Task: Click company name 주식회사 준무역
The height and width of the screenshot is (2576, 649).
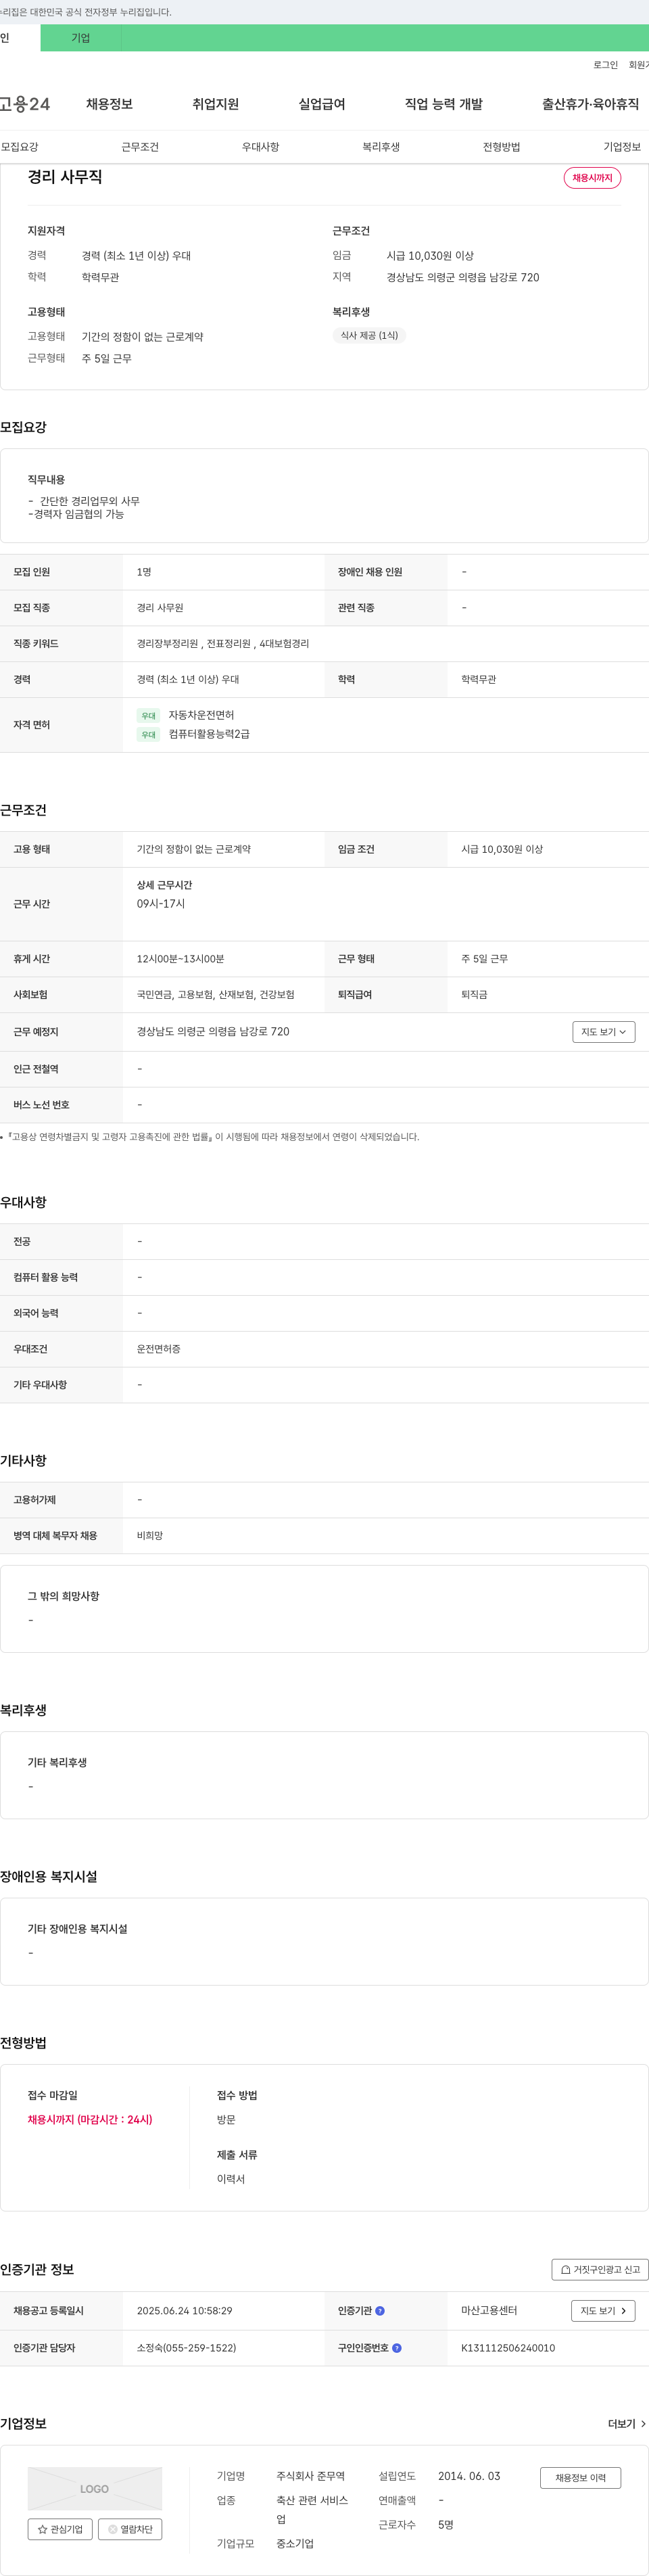Action: (310, 2476)
